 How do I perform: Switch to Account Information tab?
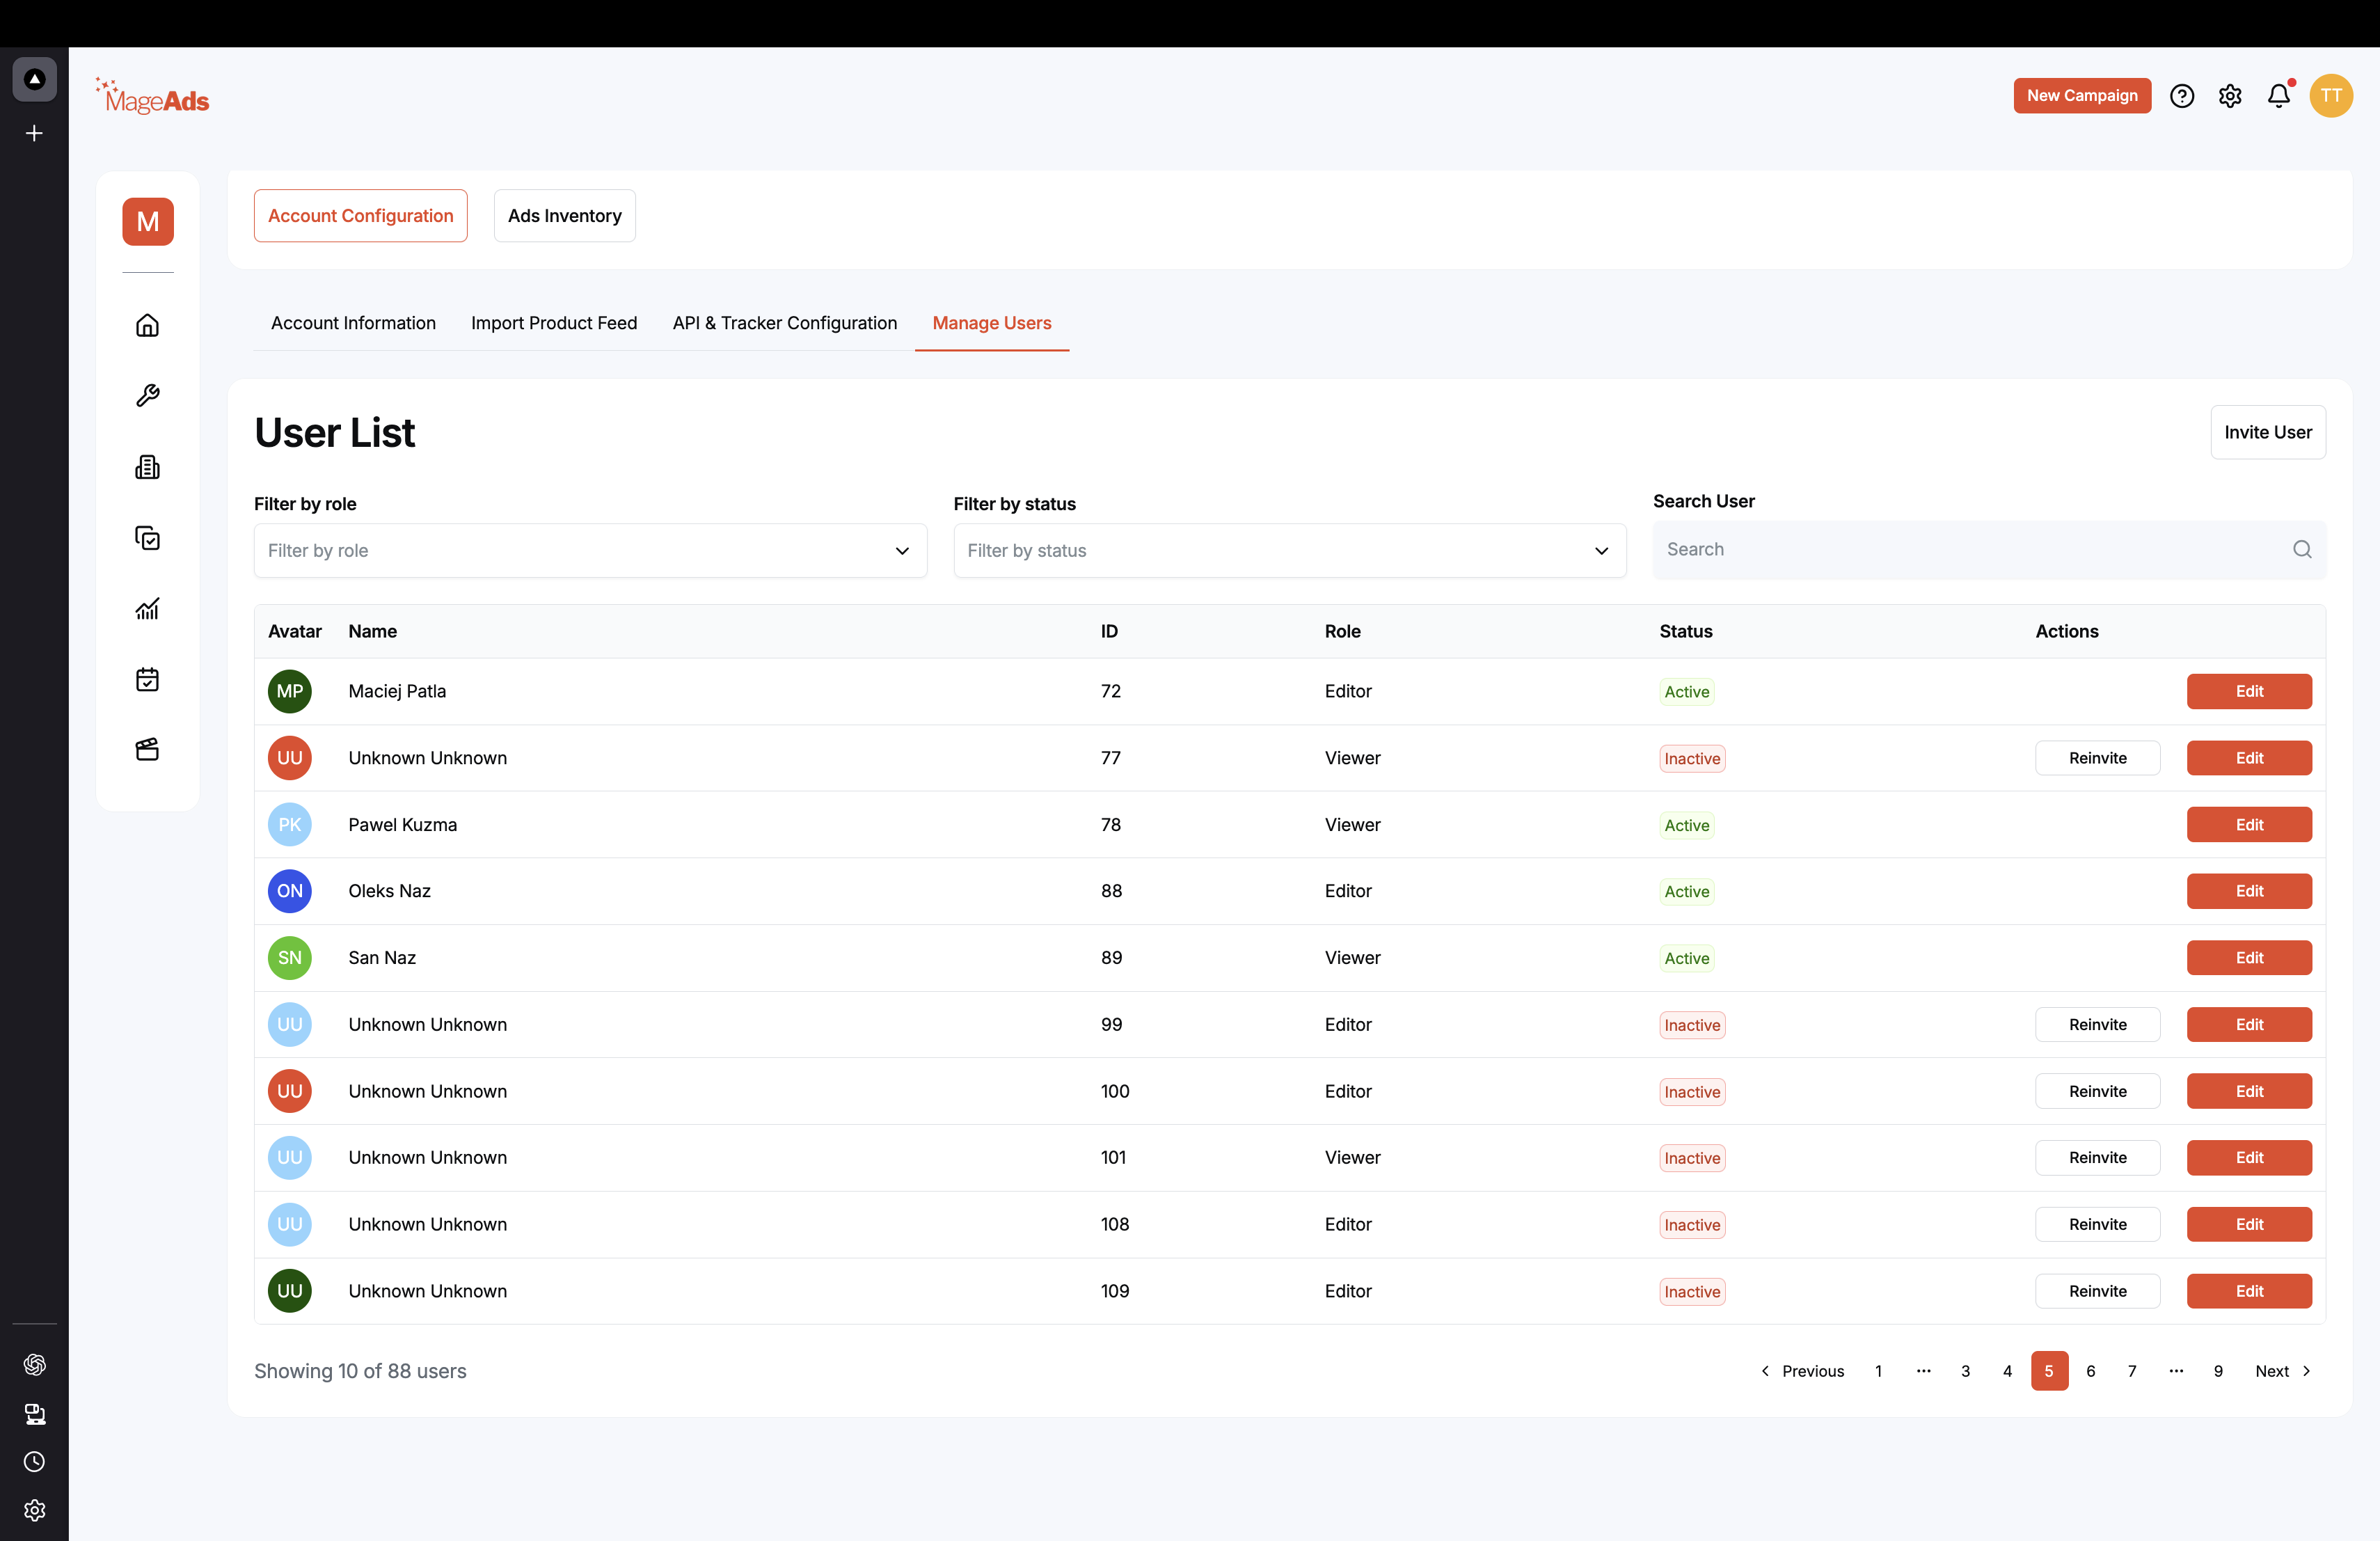click(353, 323)
